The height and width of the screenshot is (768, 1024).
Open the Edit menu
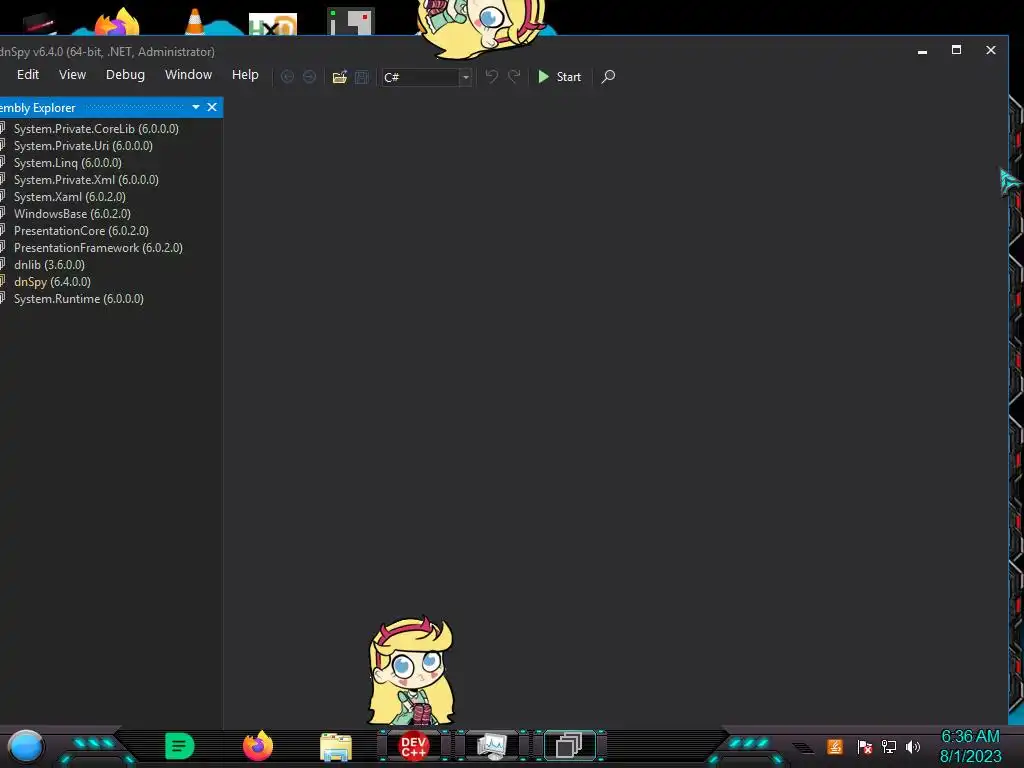tap(28, 74)
